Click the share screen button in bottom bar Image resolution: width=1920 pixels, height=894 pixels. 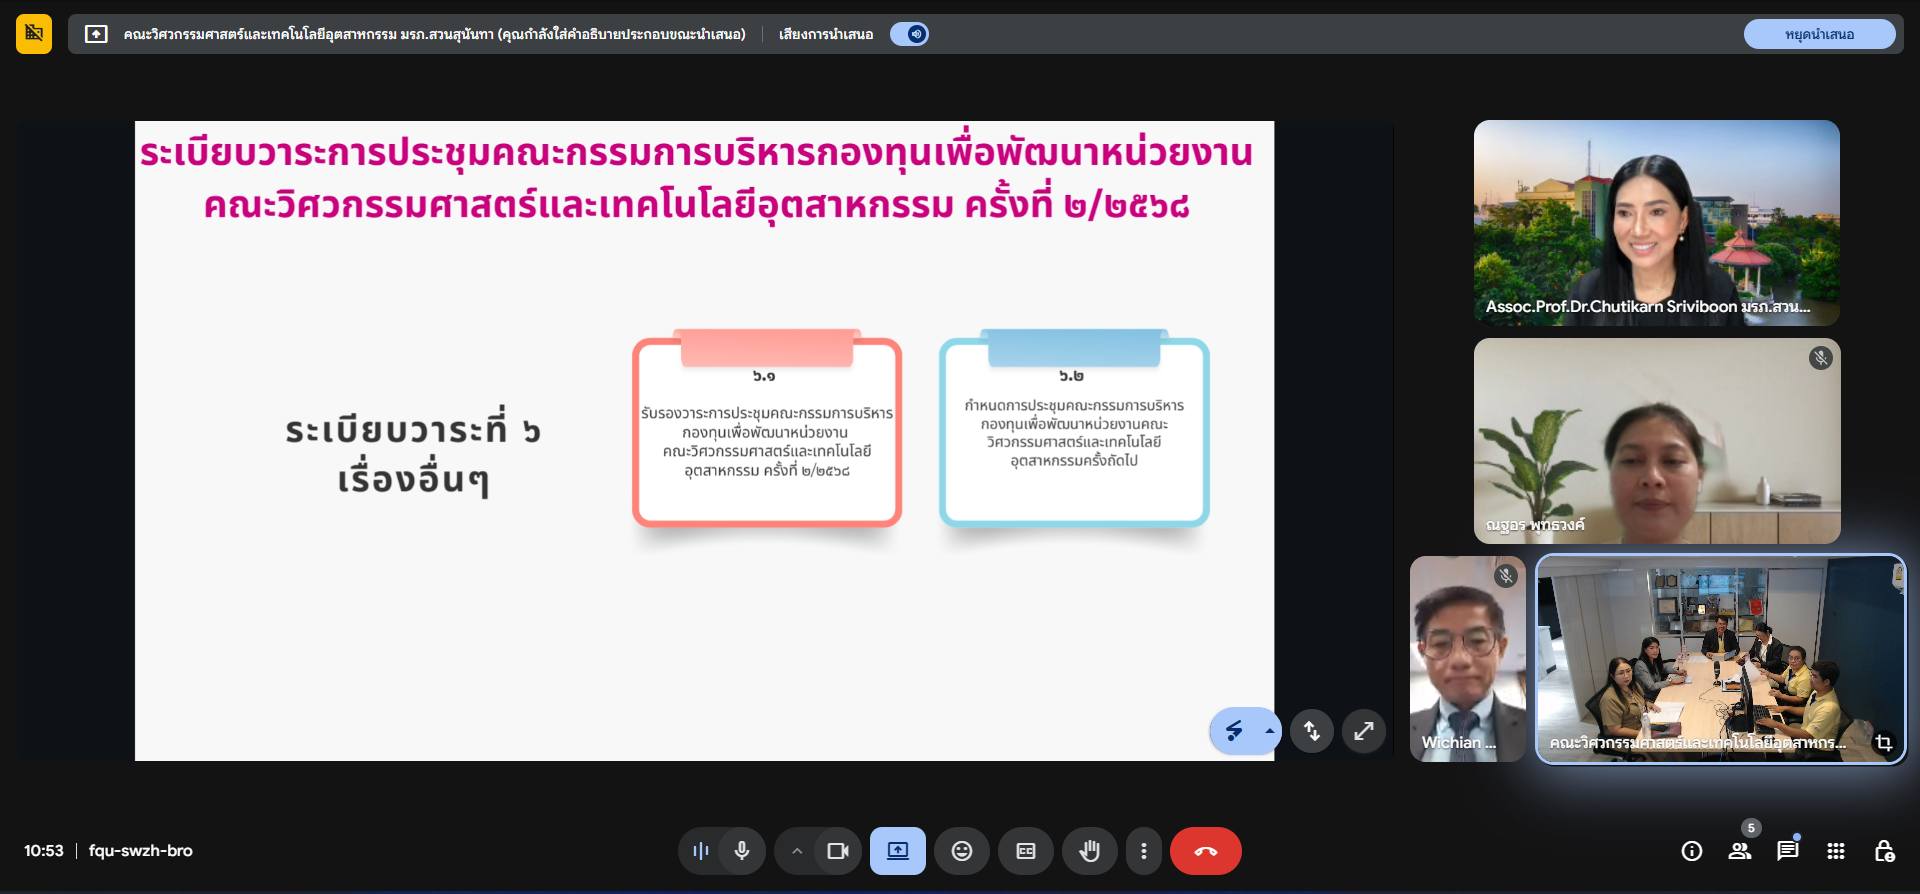(897, 851)
